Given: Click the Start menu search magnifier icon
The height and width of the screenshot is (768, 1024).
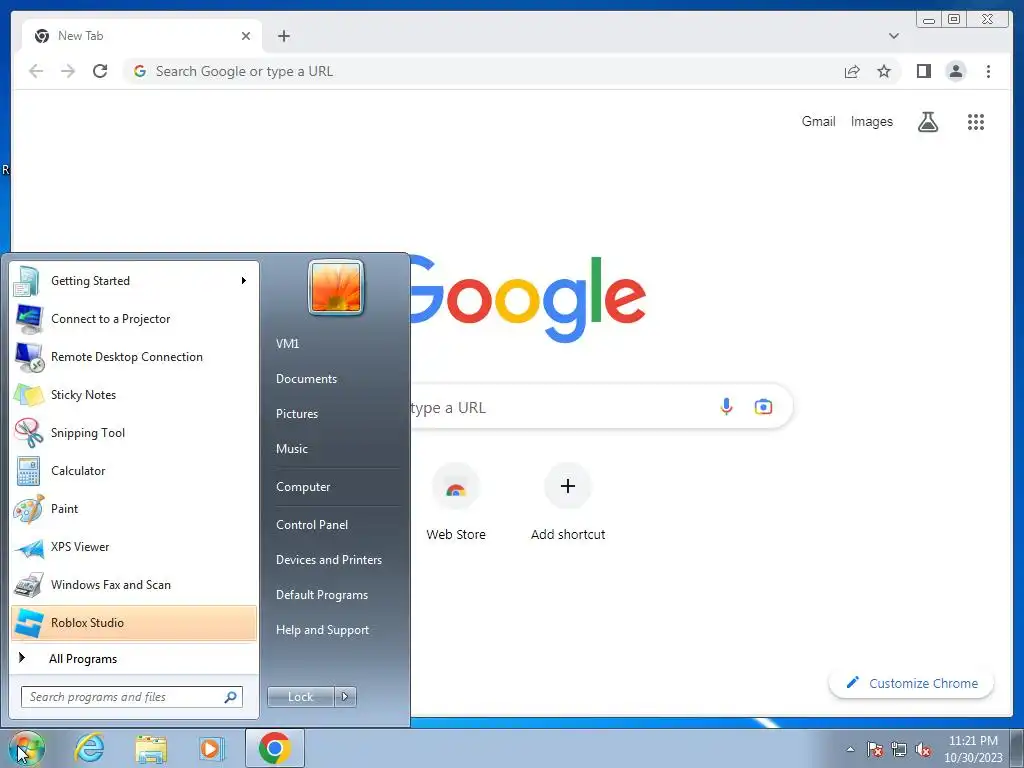Looking at the screenshot, I should coord(230,697).
